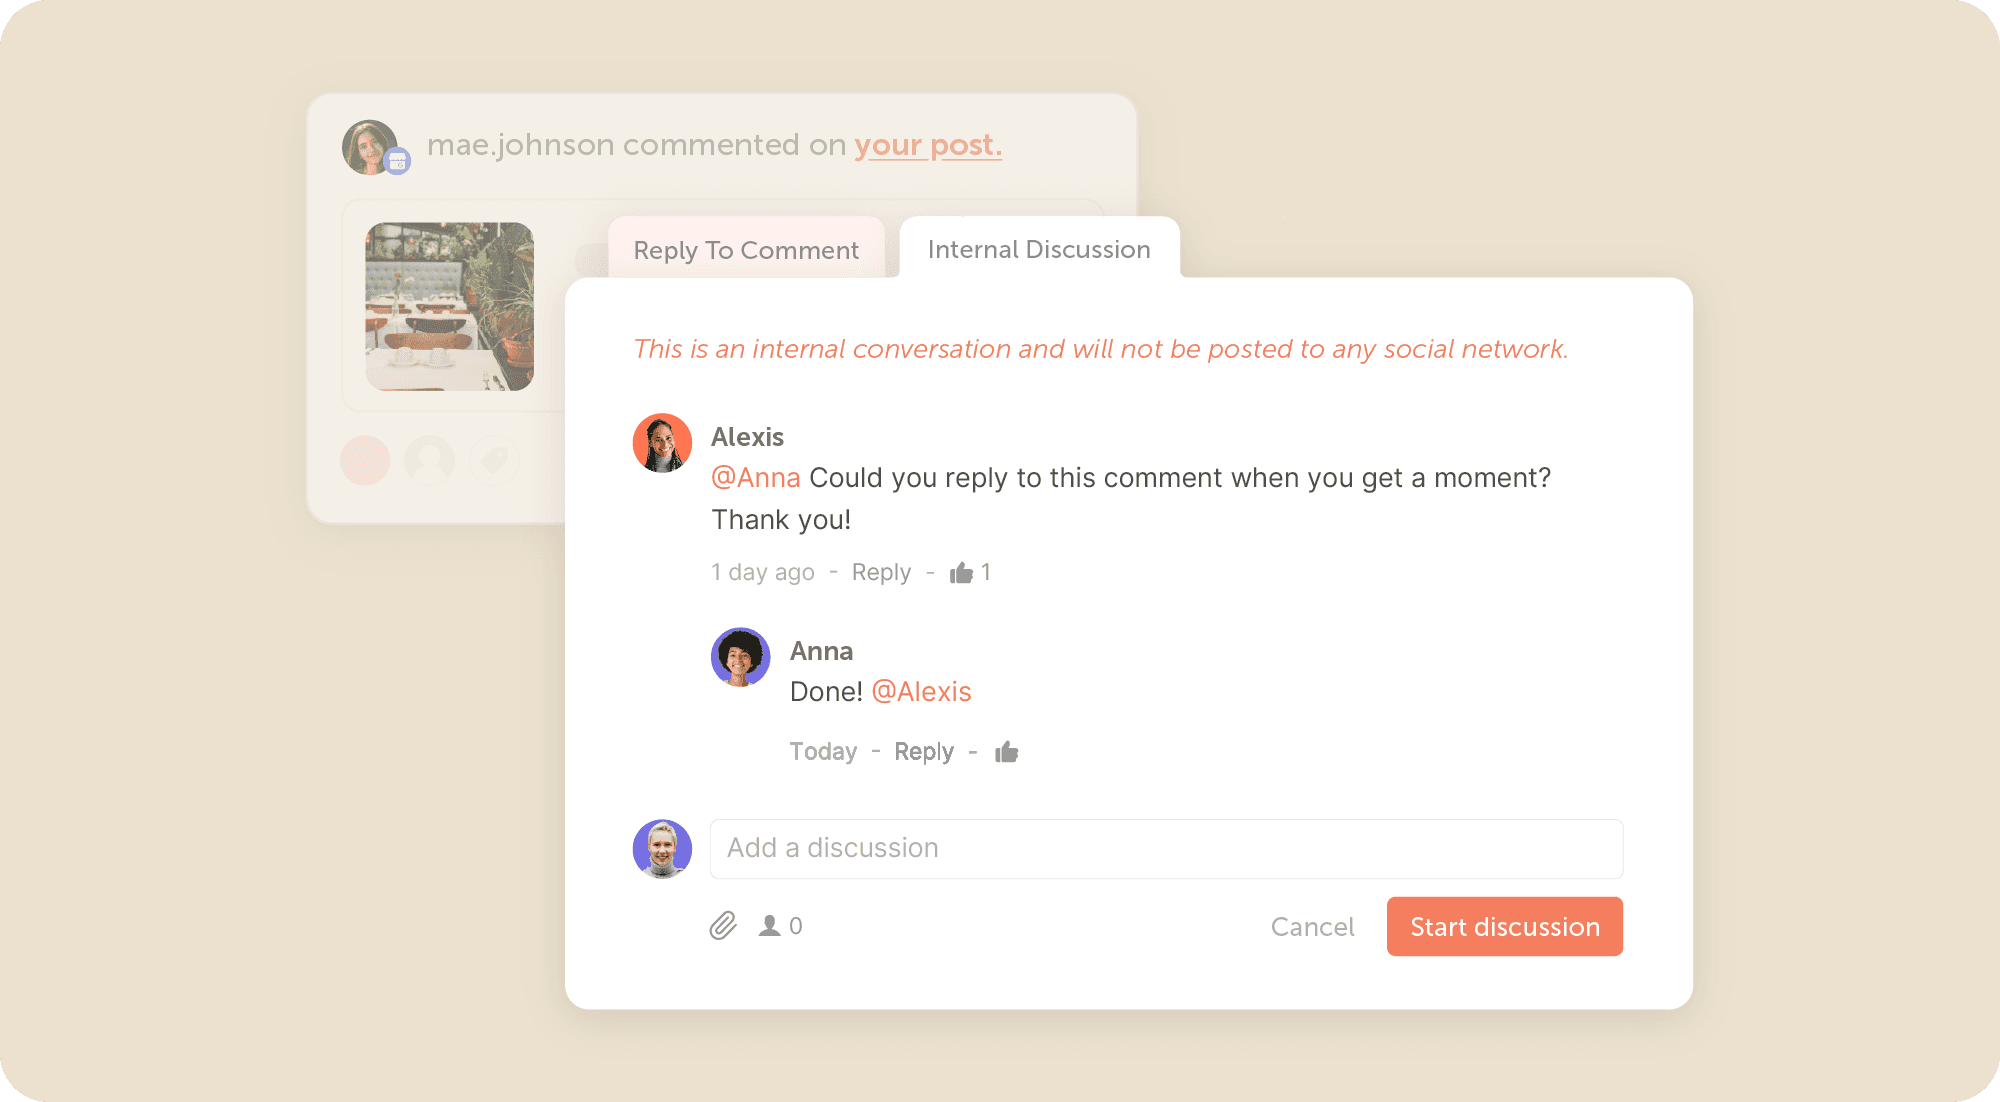Click the calendar badge on mae.johnson avatar

click(398, 161)
